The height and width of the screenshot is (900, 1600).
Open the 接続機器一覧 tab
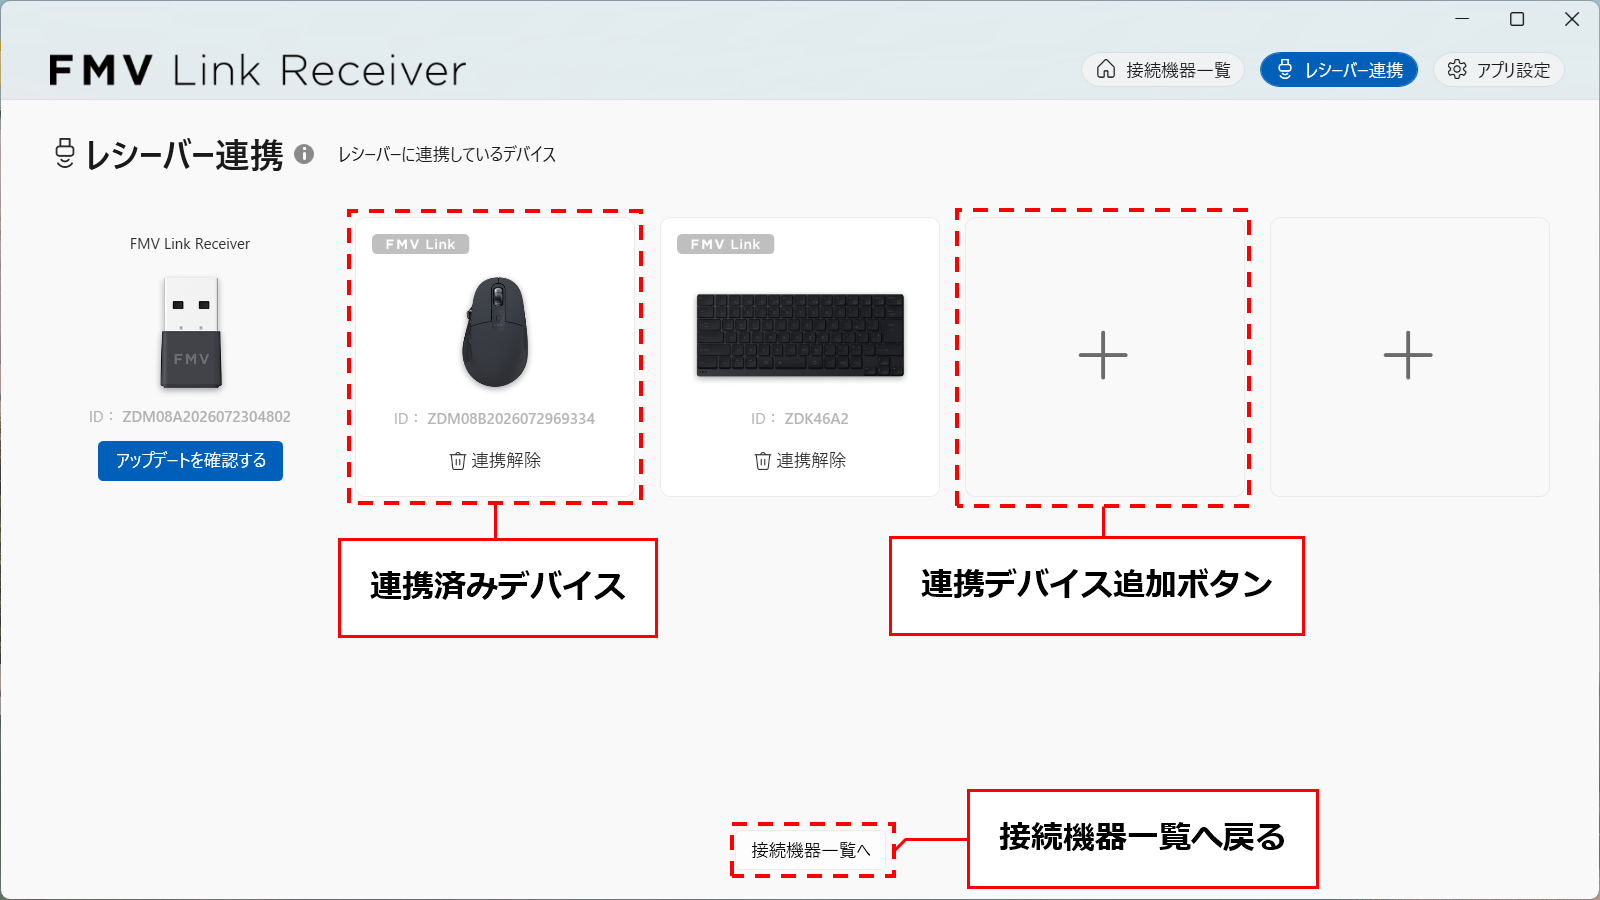1163,70
